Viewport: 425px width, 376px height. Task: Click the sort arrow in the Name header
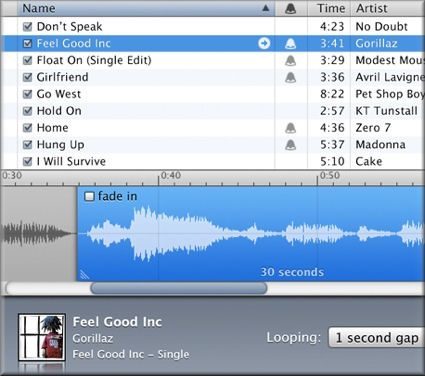pyautogui.click(x=266, y=8)
